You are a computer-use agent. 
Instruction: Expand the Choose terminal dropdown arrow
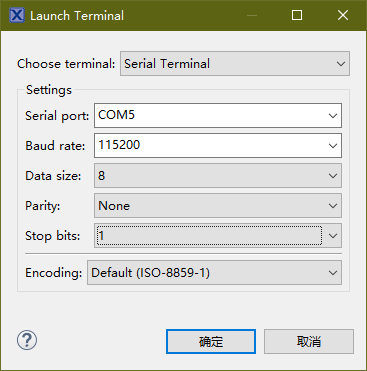(341, 64)
